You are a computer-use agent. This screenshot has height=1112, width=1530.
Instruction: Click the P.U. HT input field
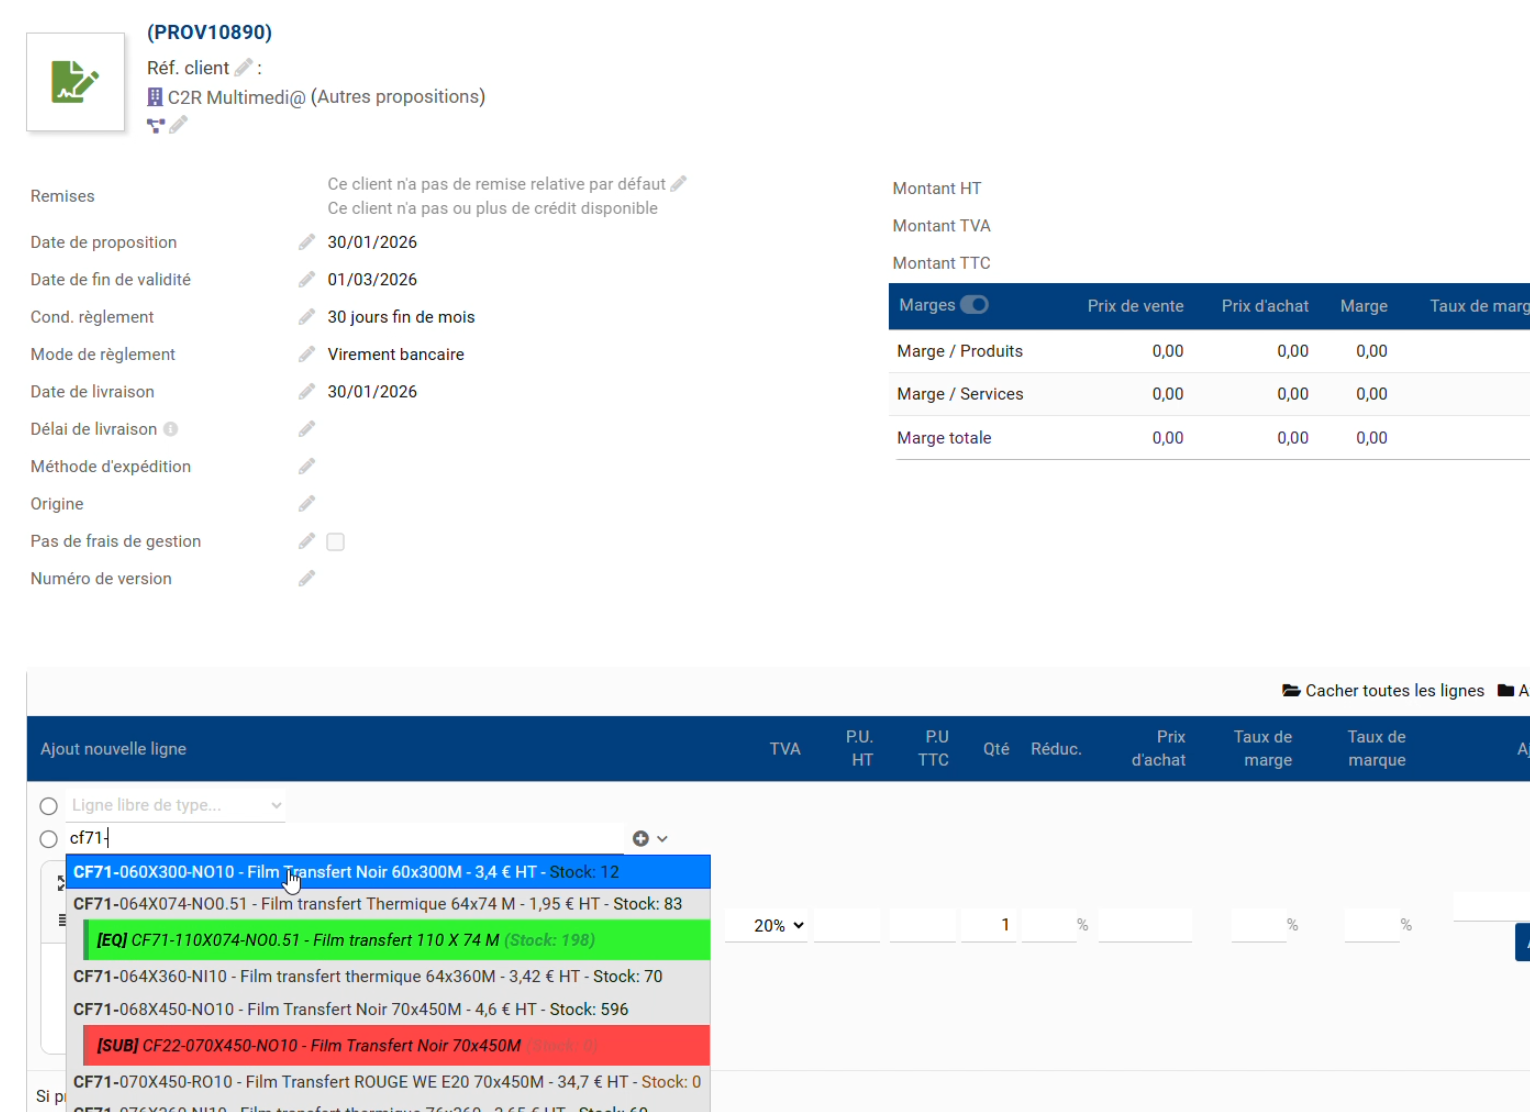[x=846, y=925]
